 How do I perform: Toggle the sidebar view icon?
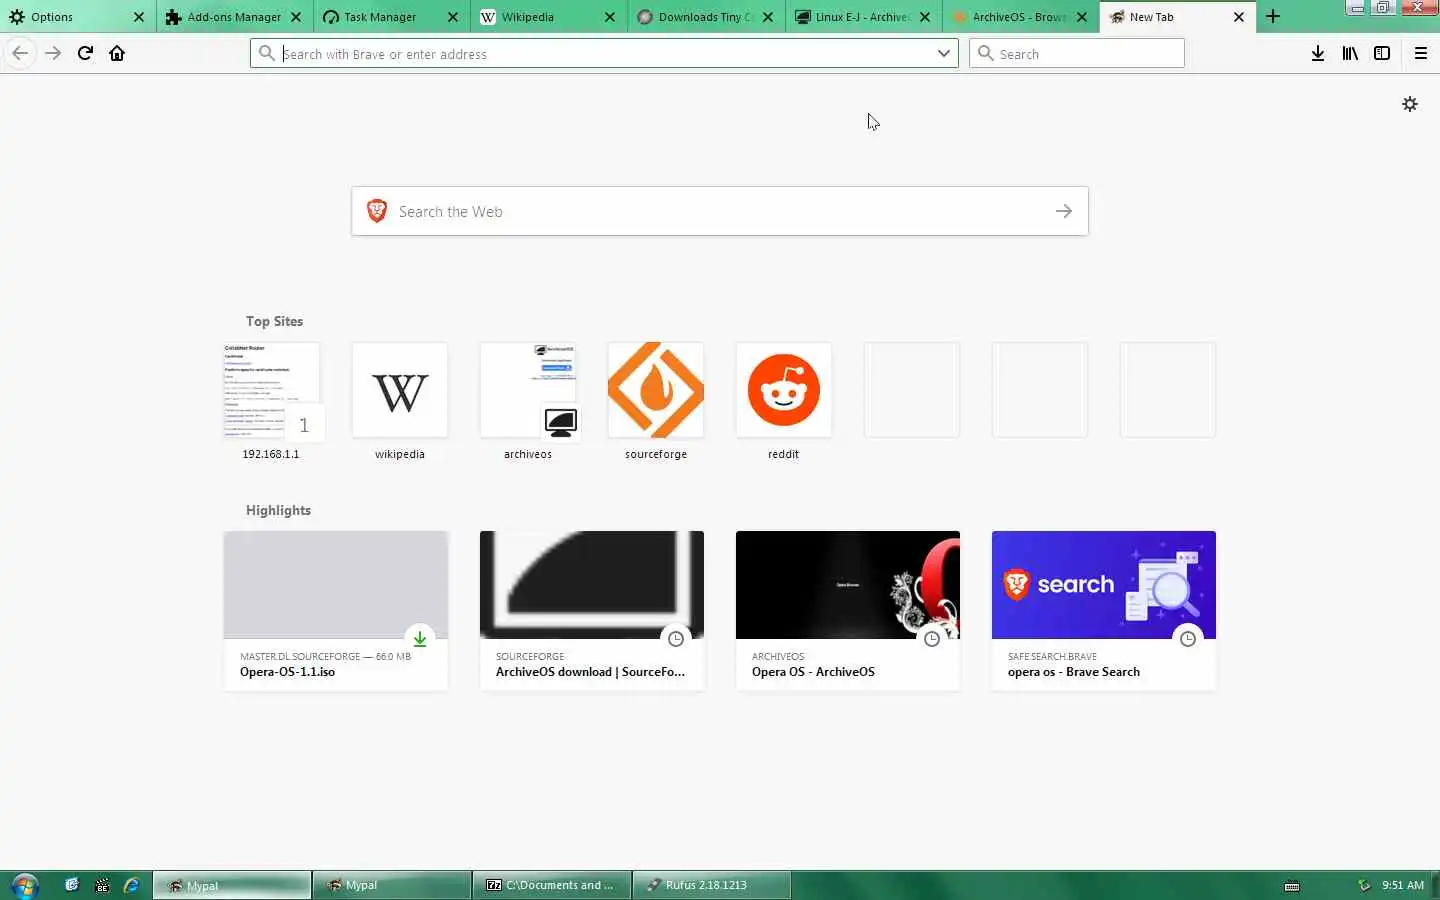[x=1382, y=53]
